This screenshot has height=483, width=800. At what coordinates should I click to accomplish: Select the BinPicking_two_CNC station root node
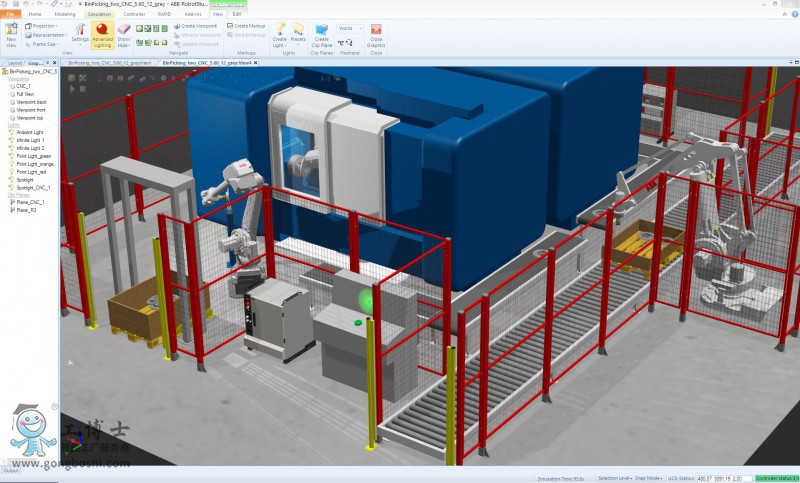pyautogui.click(x=32, y=72)
